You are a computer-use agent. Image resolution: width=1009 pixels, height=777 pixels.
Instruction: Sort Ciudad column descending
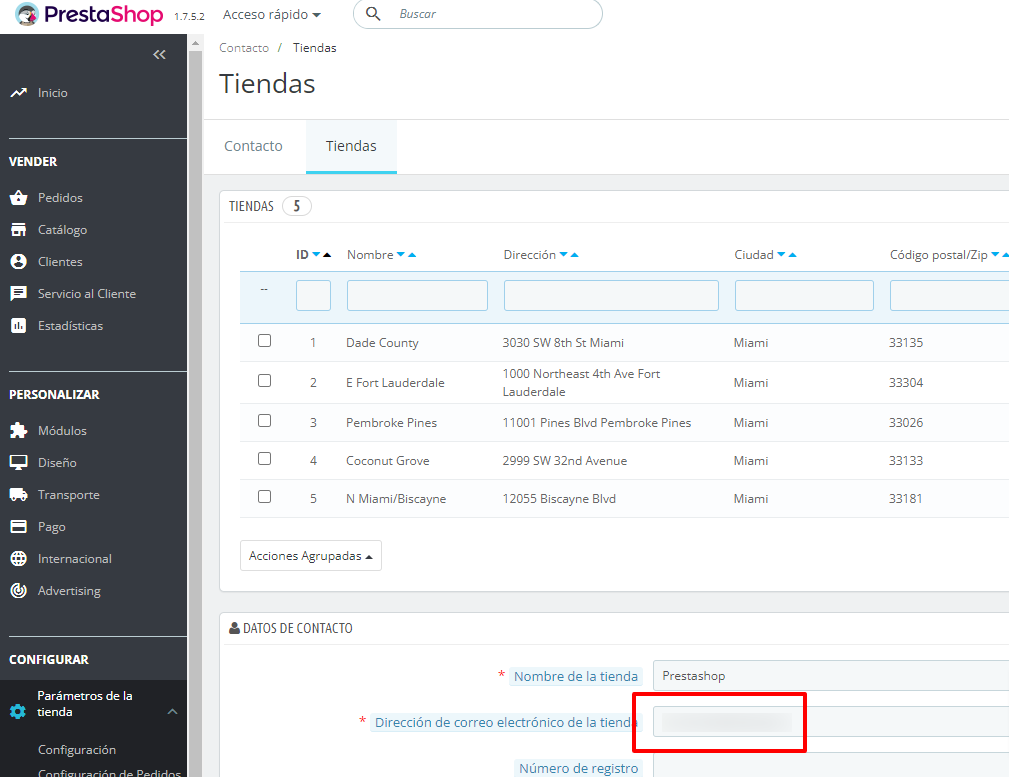point(781,255)
